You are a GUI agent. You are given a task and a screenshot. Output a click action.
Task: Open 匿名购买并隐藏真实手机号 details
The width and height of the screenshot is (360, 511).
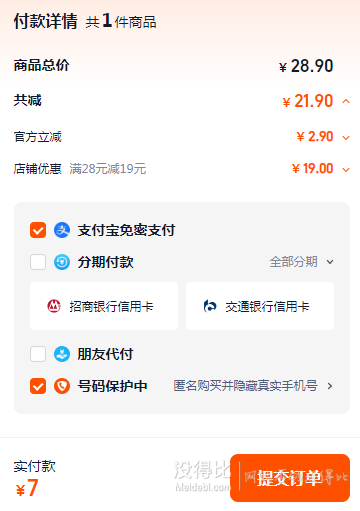253,386
